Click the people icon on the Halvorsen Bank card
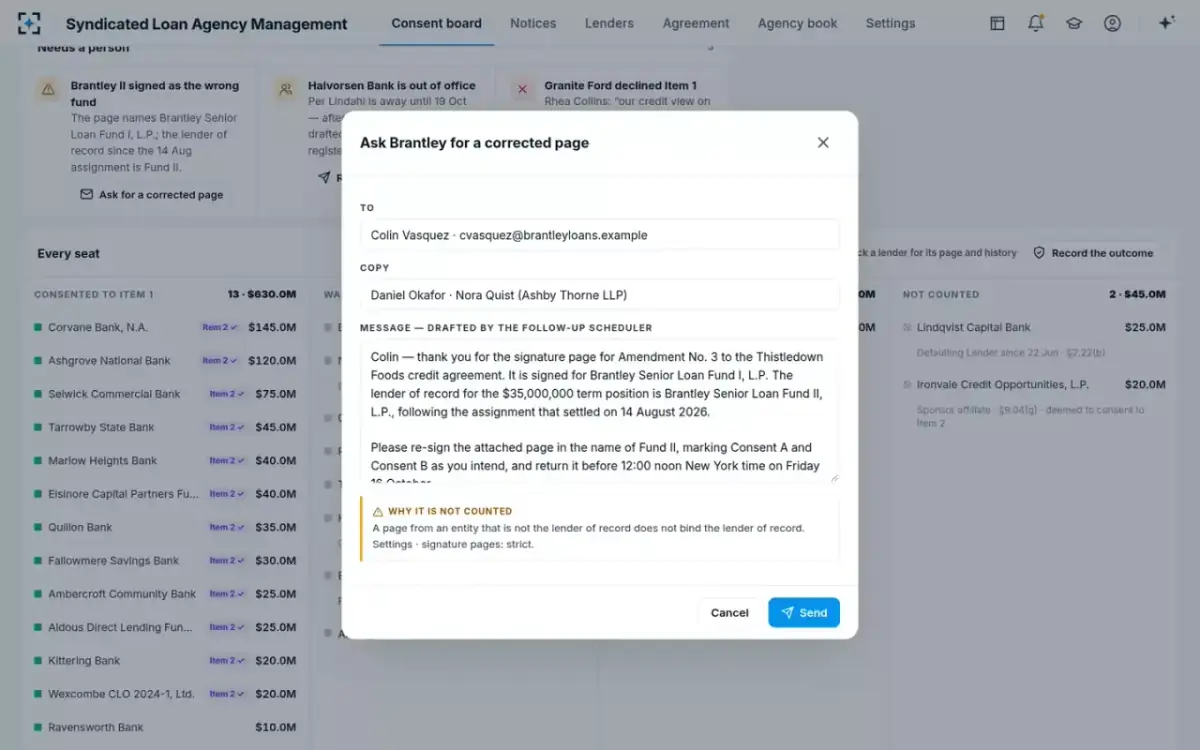The width and height of the screenshot is (1200, 750). (286, 90)
